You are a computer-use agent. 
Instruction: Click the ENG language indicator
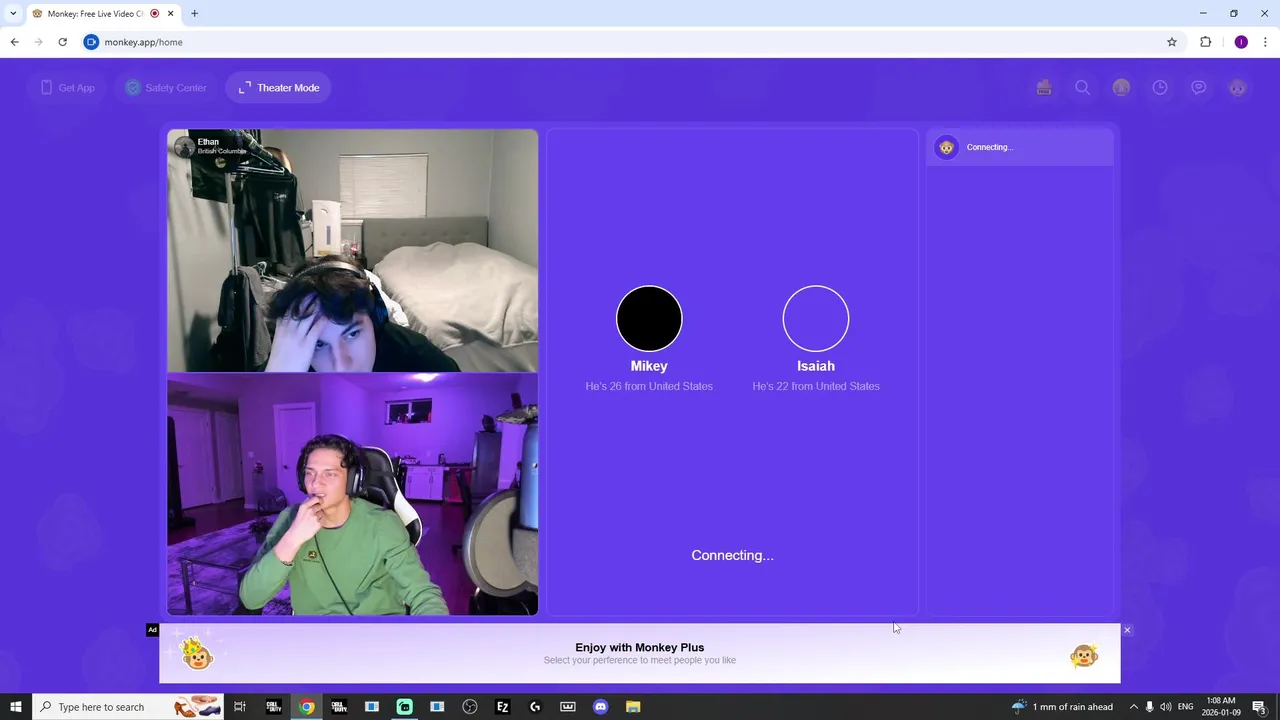[1185, 707]
